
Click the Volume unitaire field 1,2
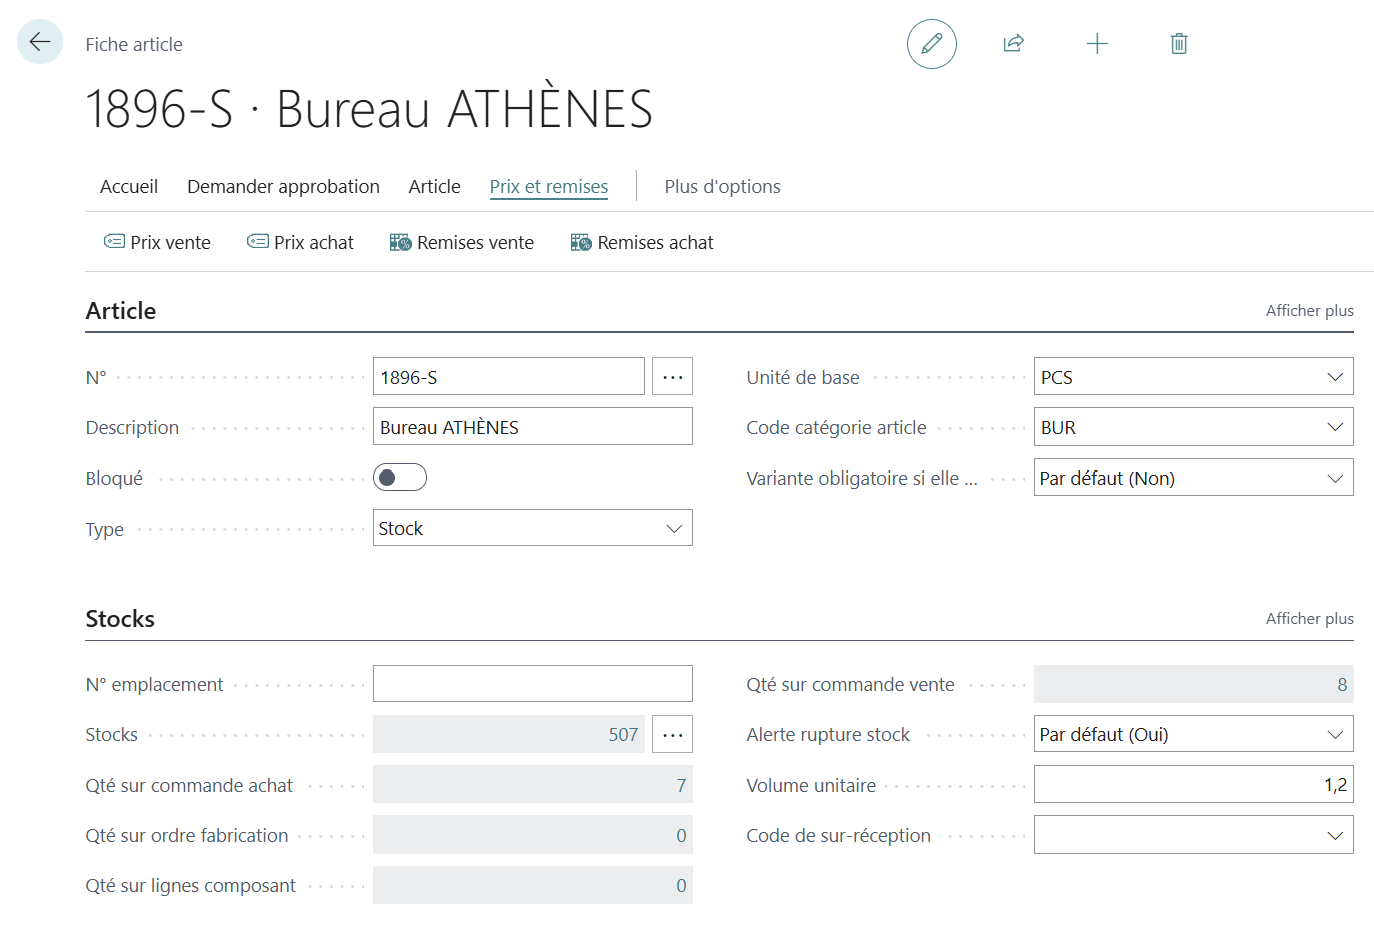point(1193,785)
